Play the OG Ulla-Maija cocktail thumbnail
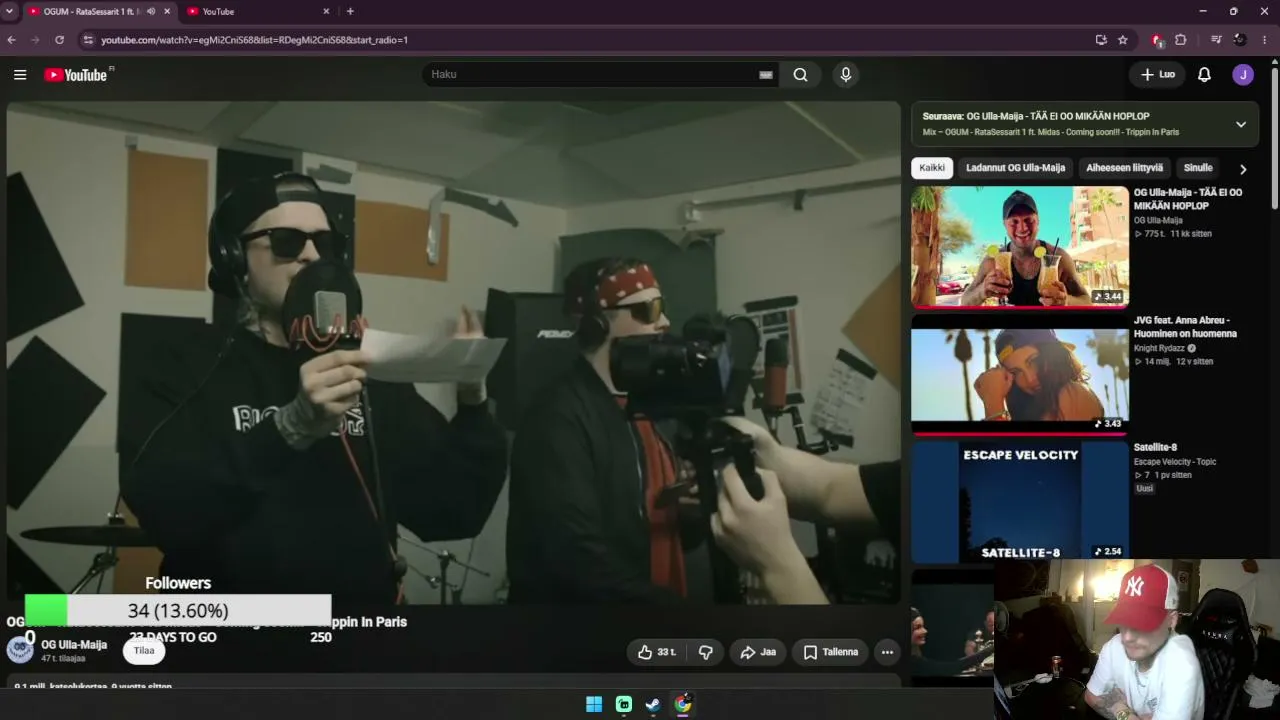 [1020, 247]
